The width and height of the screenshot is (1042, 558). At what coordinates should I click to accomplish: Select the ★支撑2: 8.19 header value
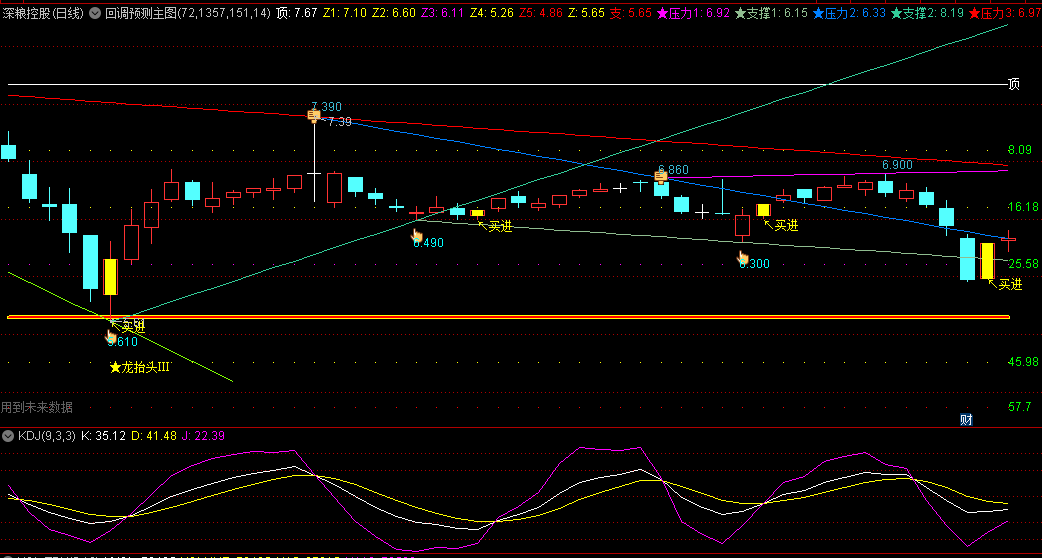(x=927, y=12)
